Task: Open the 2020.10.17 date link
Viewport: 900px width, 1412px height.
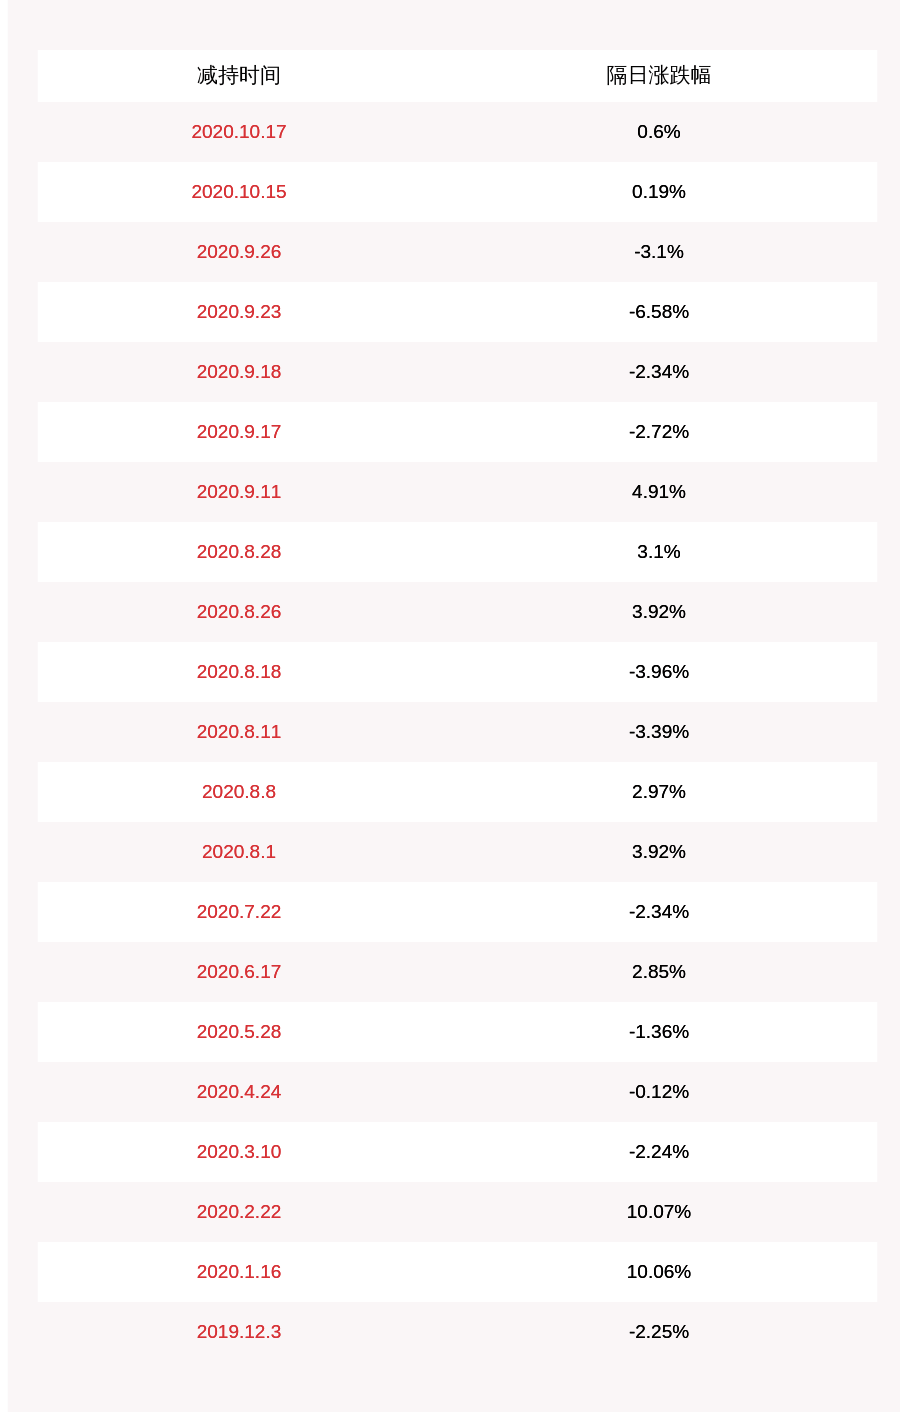Action: [238, 132]
